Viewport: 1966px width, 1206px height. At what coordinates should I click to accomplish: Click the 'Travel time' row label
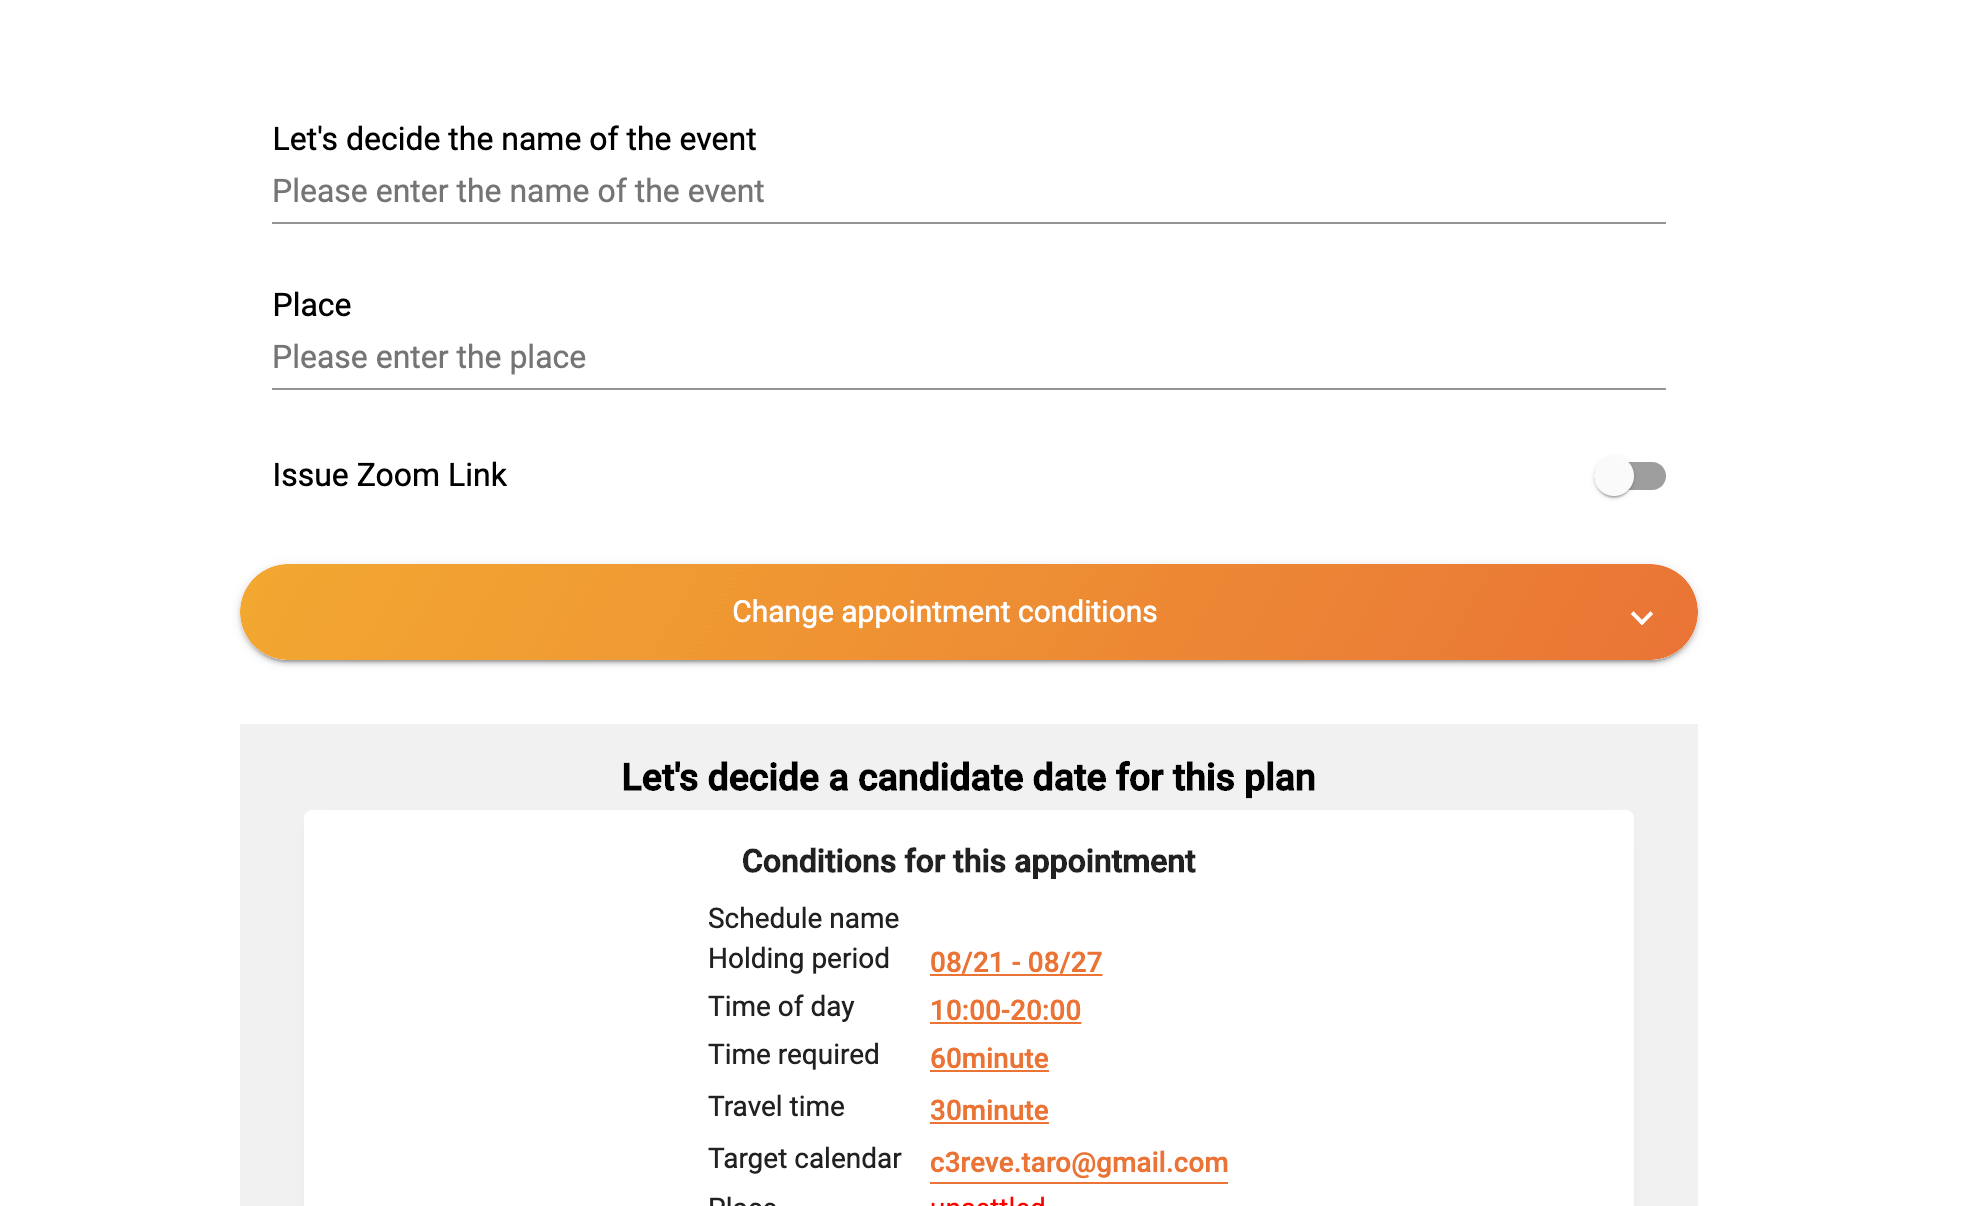[776, 1106]
